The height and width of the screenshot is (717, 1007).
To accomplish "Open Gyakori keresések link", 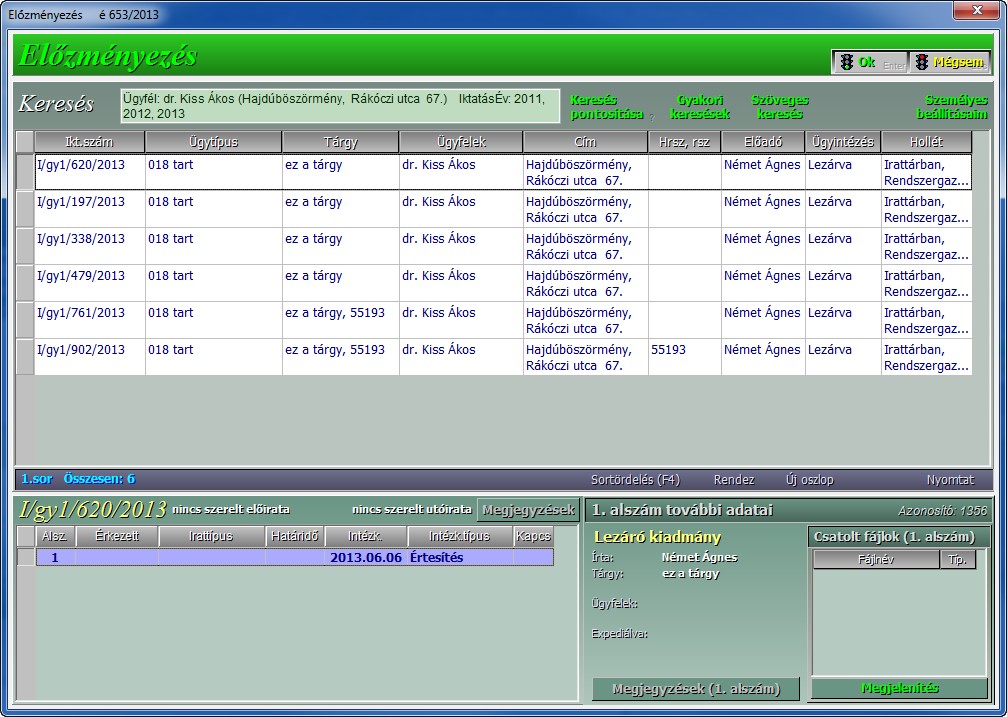I will click(x=699, y=107).
